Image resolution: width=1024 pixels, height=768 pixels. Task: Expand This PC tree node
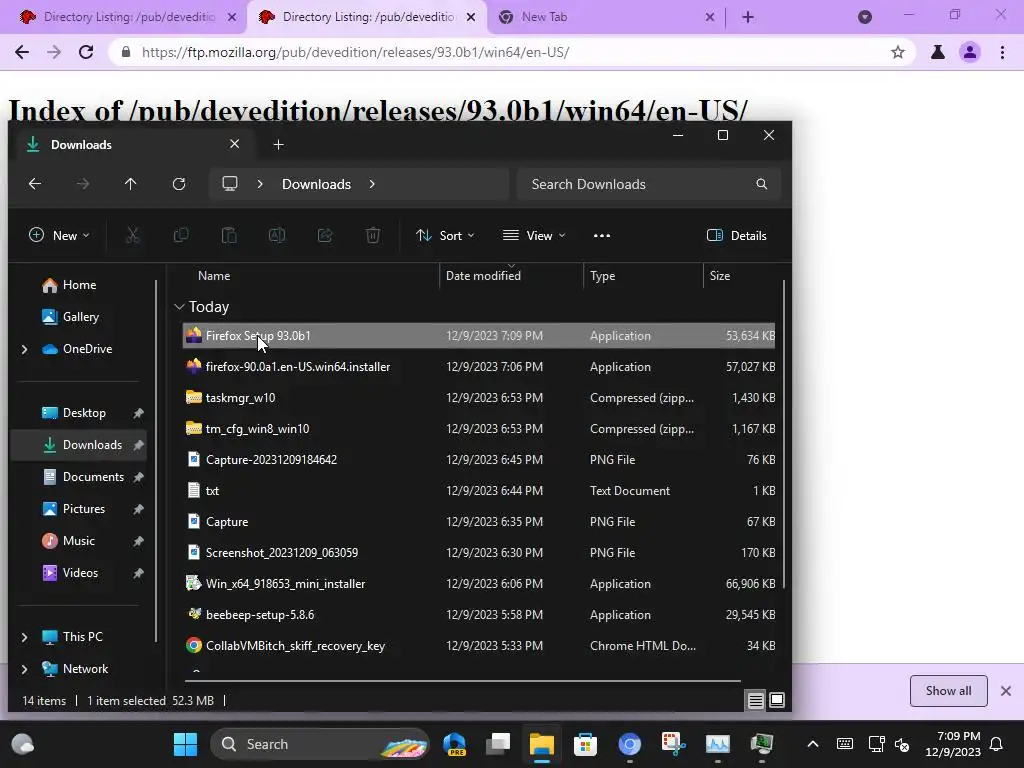click(24, 637)
